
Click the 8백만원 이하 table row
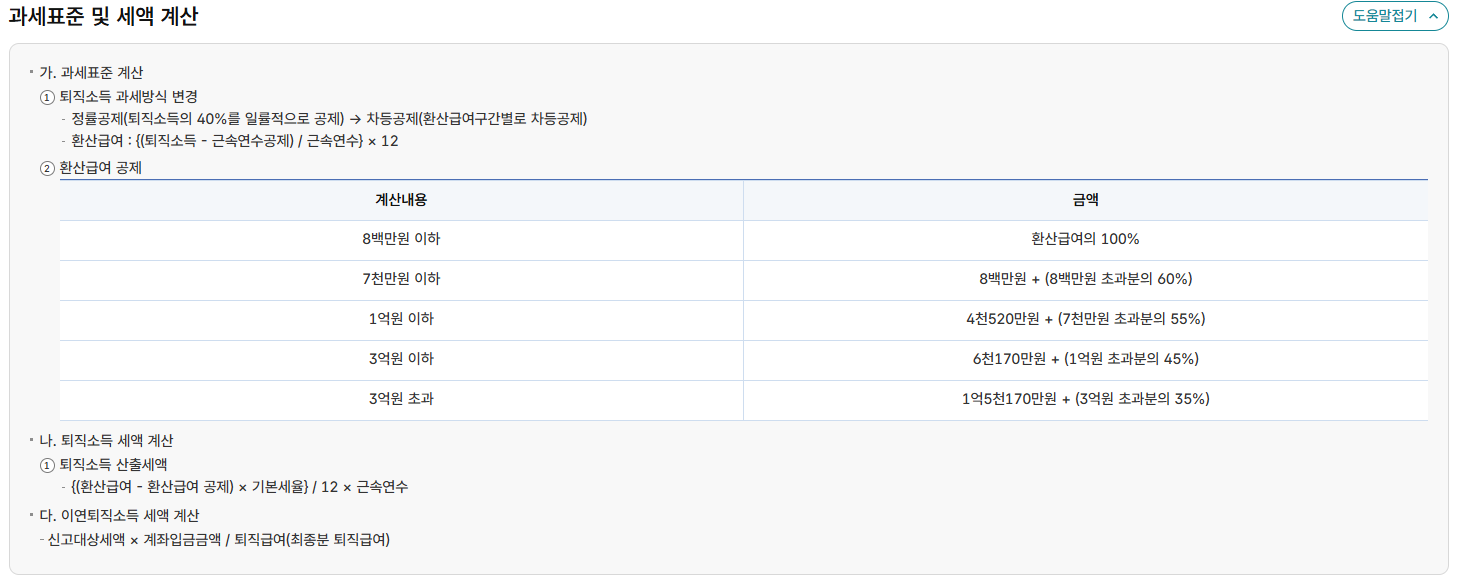coord(401,239)
